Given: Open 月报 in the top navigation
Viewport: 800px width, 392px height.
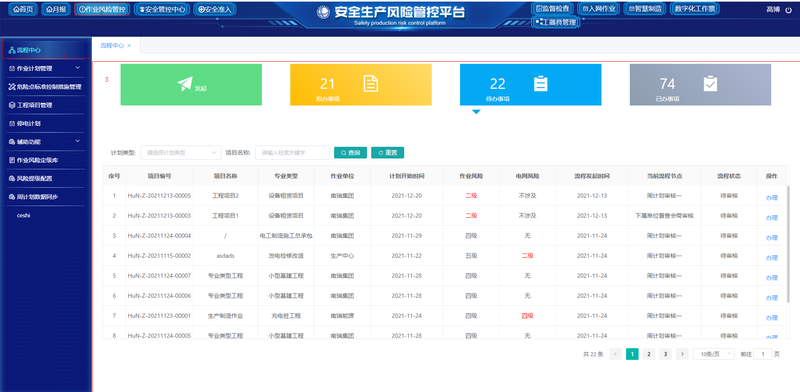Looking at the screenshot, I should [56, 9].
